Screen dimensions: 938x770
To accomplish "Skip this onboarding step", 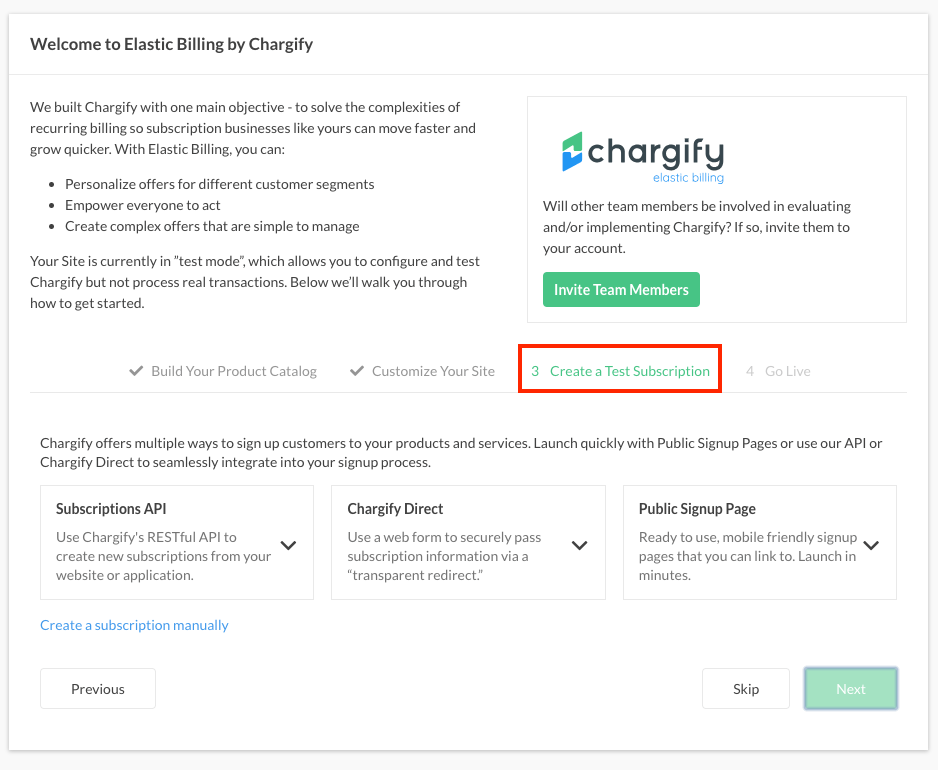I will 746,689.
